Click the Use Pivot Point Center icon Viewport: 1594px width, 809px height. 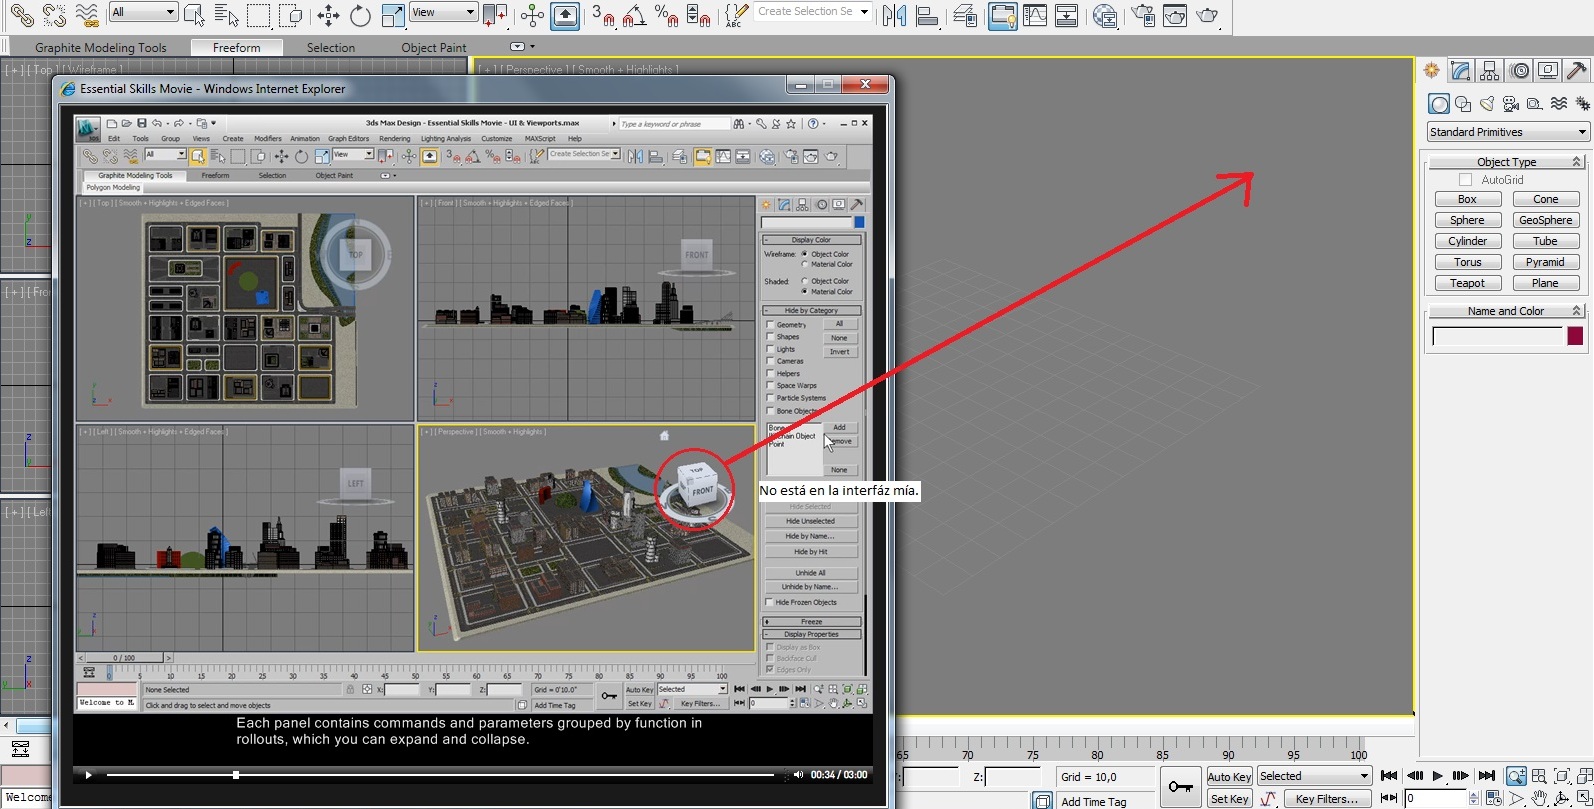[495, 15]
